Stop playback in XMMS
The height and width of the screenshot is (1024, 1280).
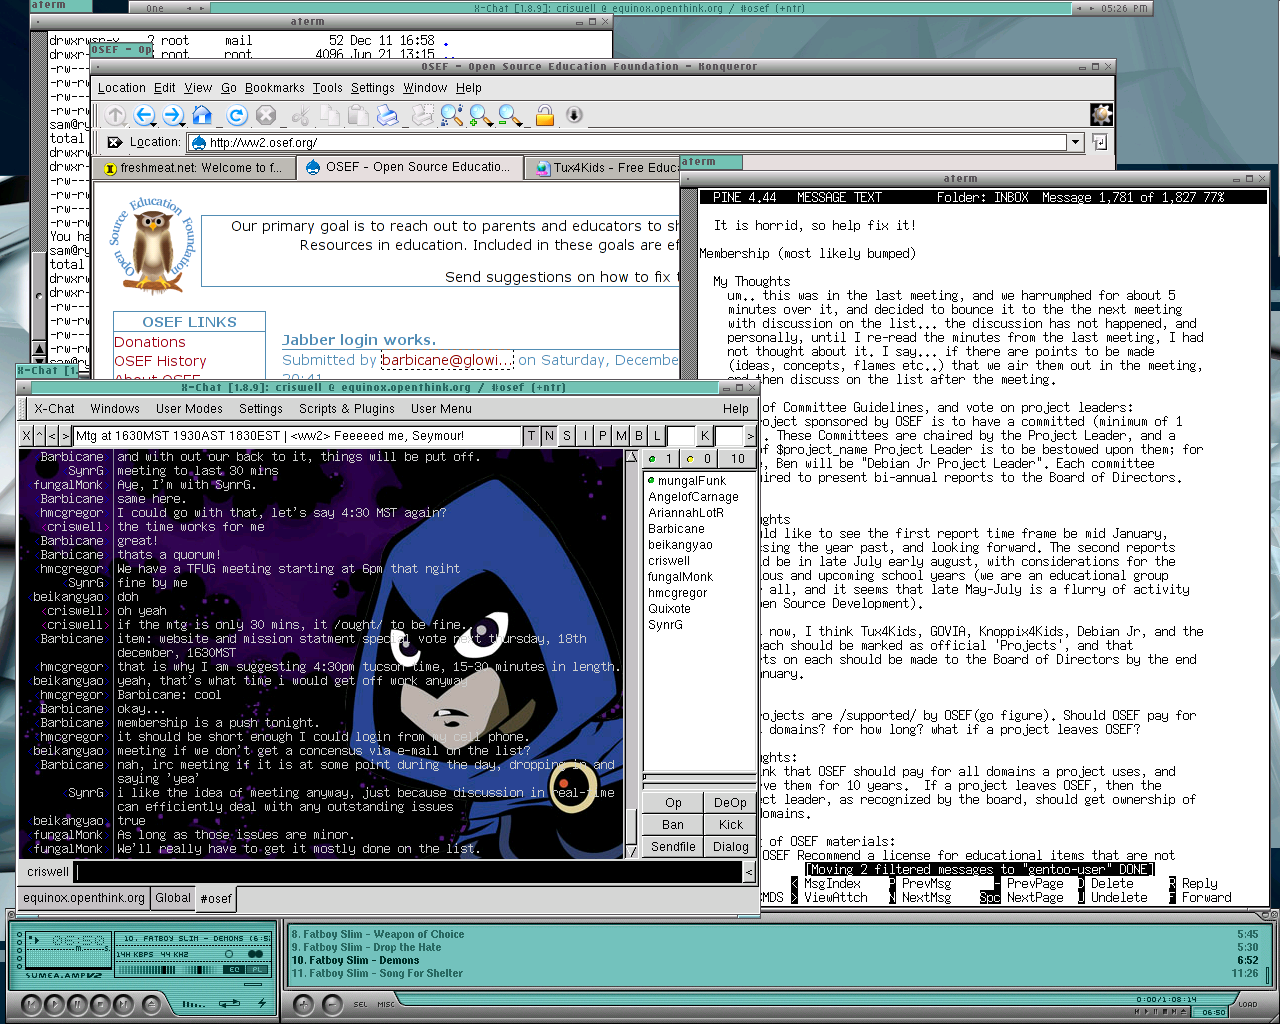100,1005
